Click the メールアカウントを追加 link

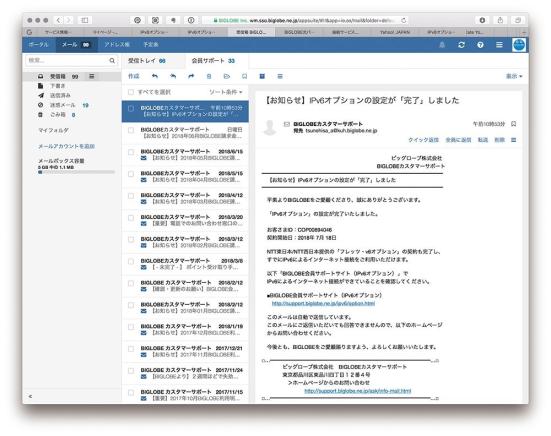[66, 146]
